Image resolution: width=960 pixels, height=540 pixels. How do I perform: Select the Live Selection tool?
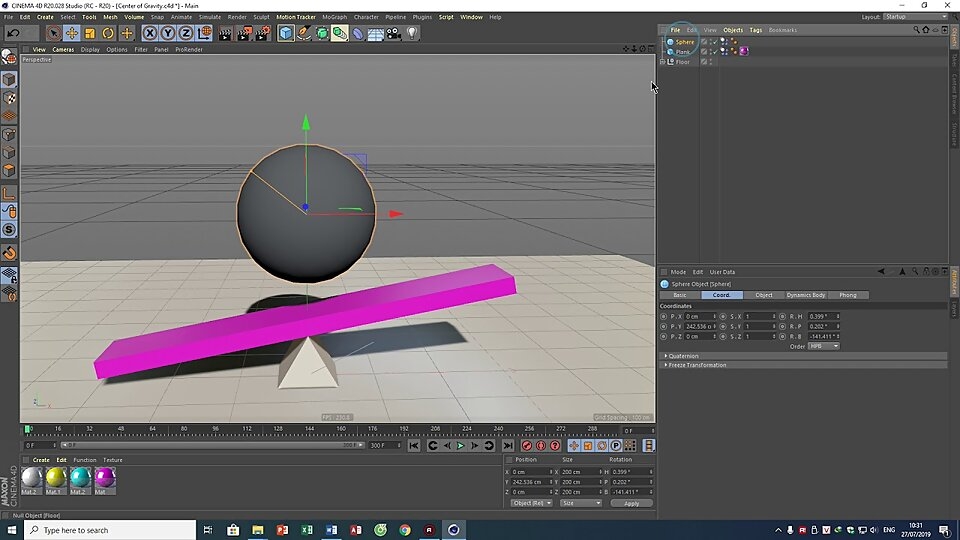click(53, 33)
